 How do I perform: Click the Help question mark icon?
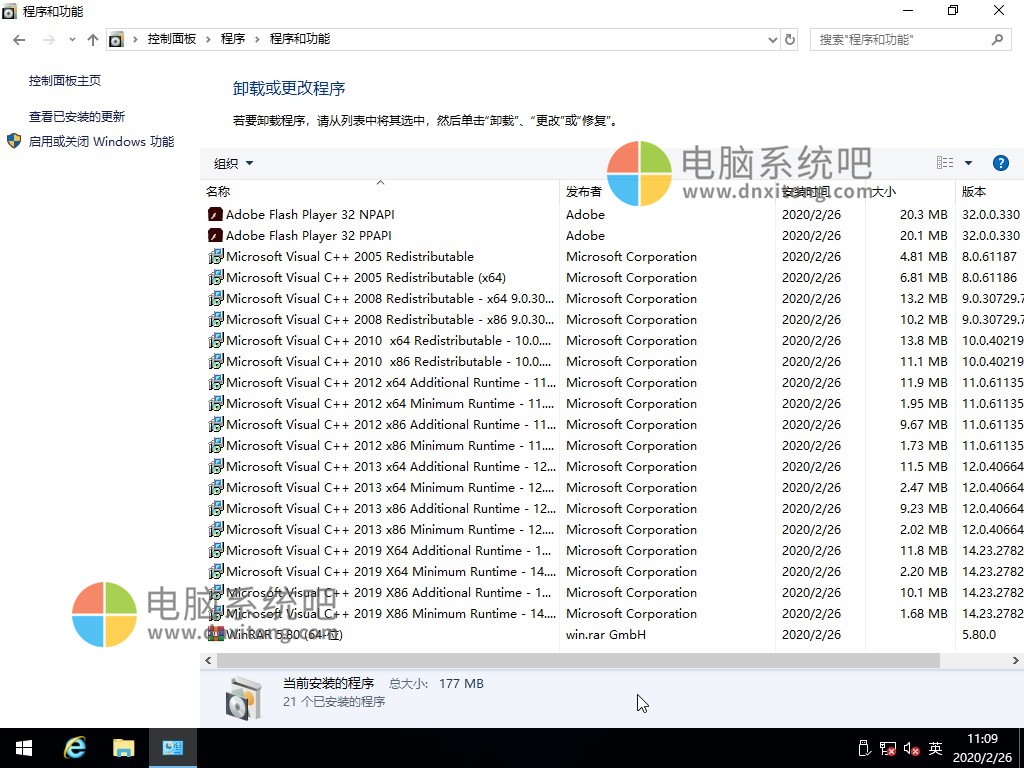point(1001,162)
